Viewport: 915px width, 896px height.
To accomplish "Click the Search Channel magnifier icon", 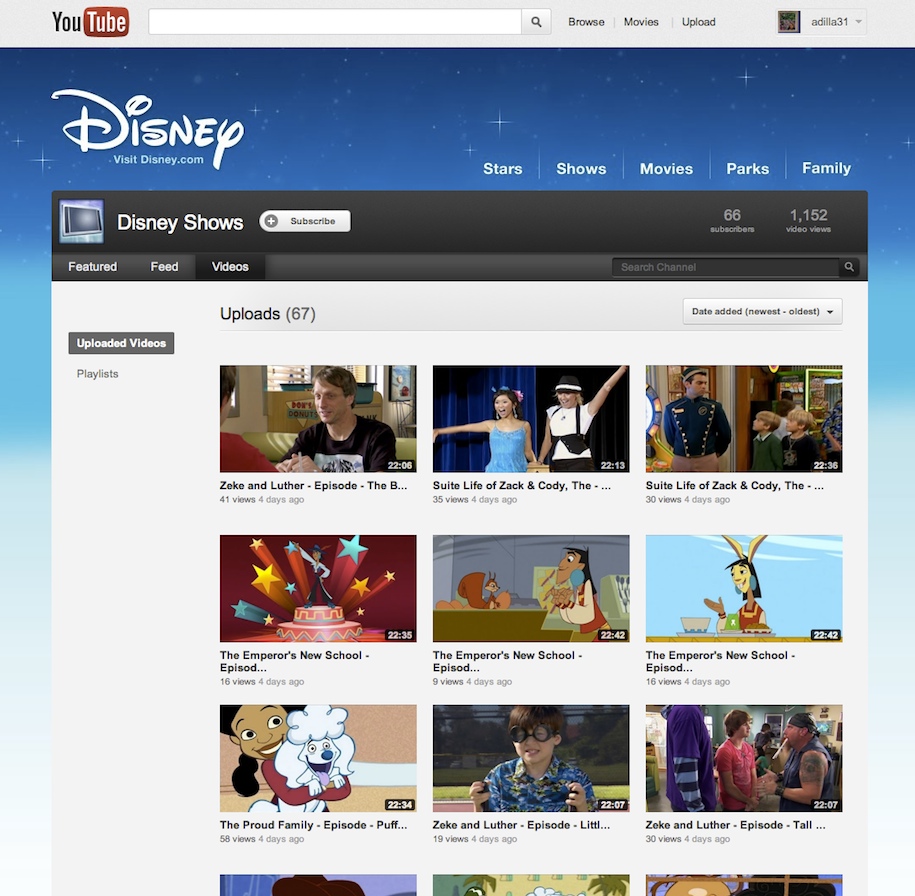I will pyautogui.click(x=849, y=267).
